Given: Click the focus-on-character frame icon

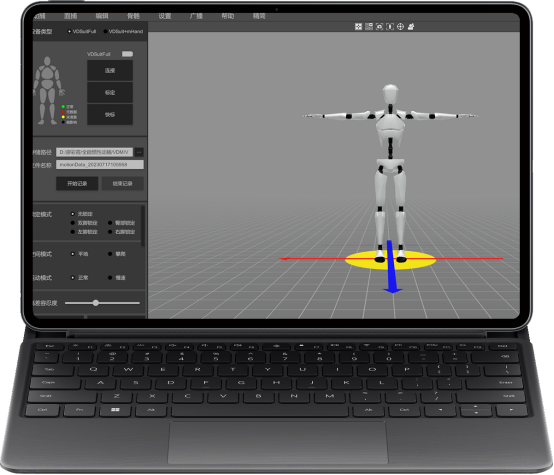Looking at the screenshot, I should point(390,27).
